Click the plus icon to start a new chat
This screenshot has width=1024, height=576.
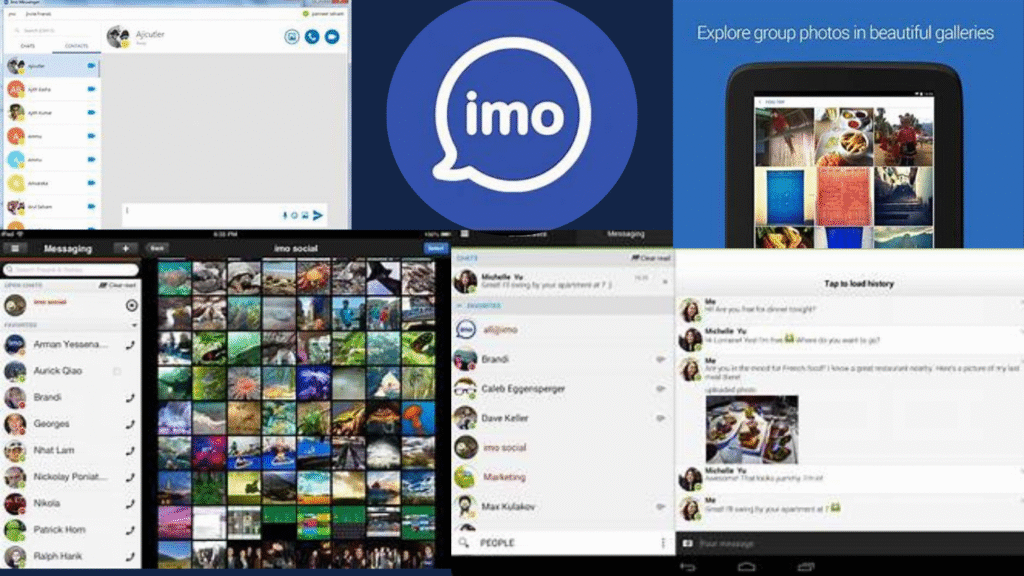(x=126, y=247)
